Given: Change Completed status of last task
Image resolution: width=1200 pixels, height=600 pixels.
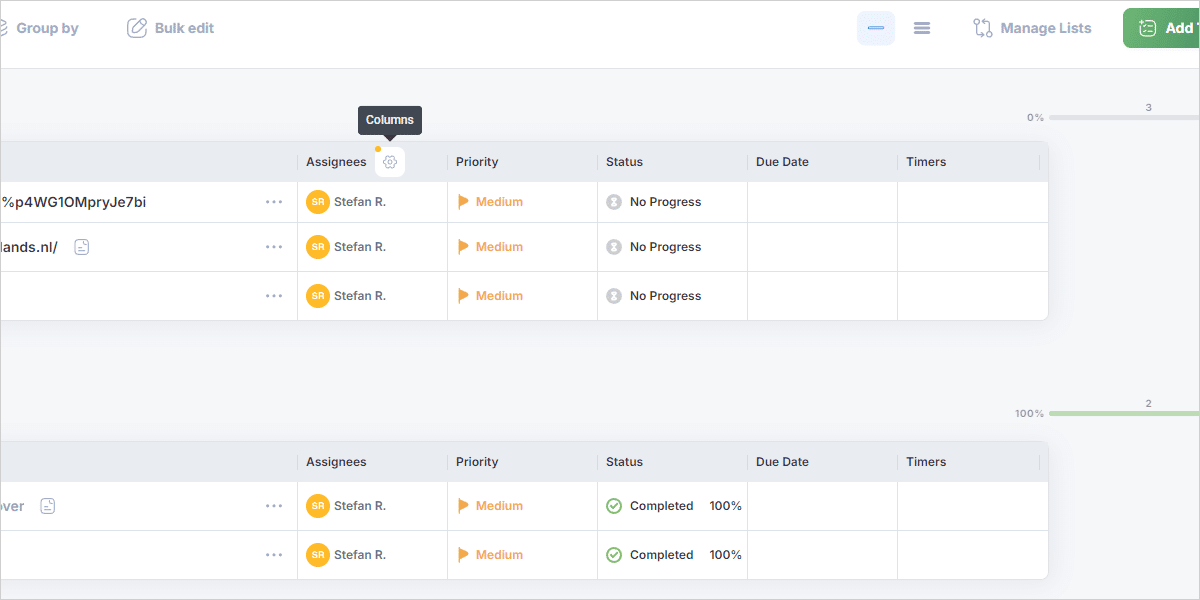Looking at the screenshot, I should tap(660, 555).
